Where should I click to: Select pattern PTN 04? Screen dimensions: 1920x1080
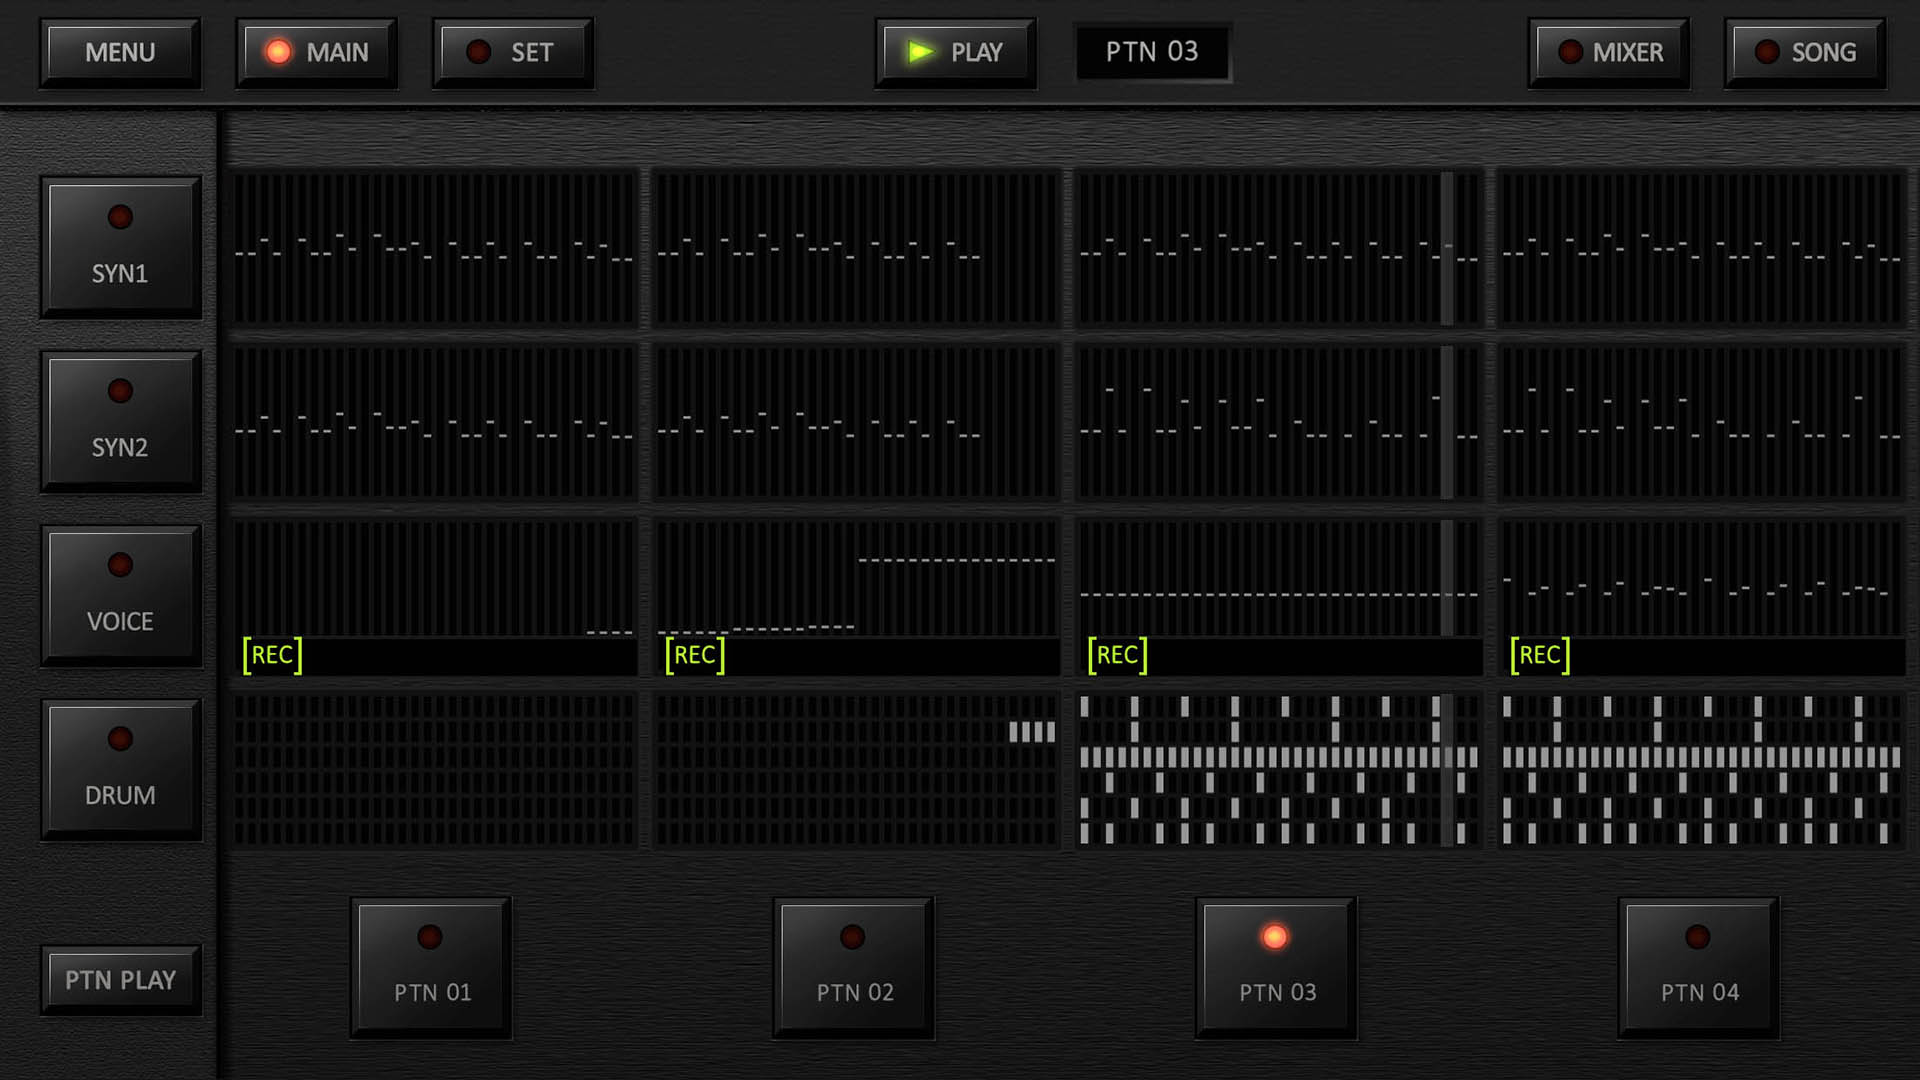coord(1699,967)
